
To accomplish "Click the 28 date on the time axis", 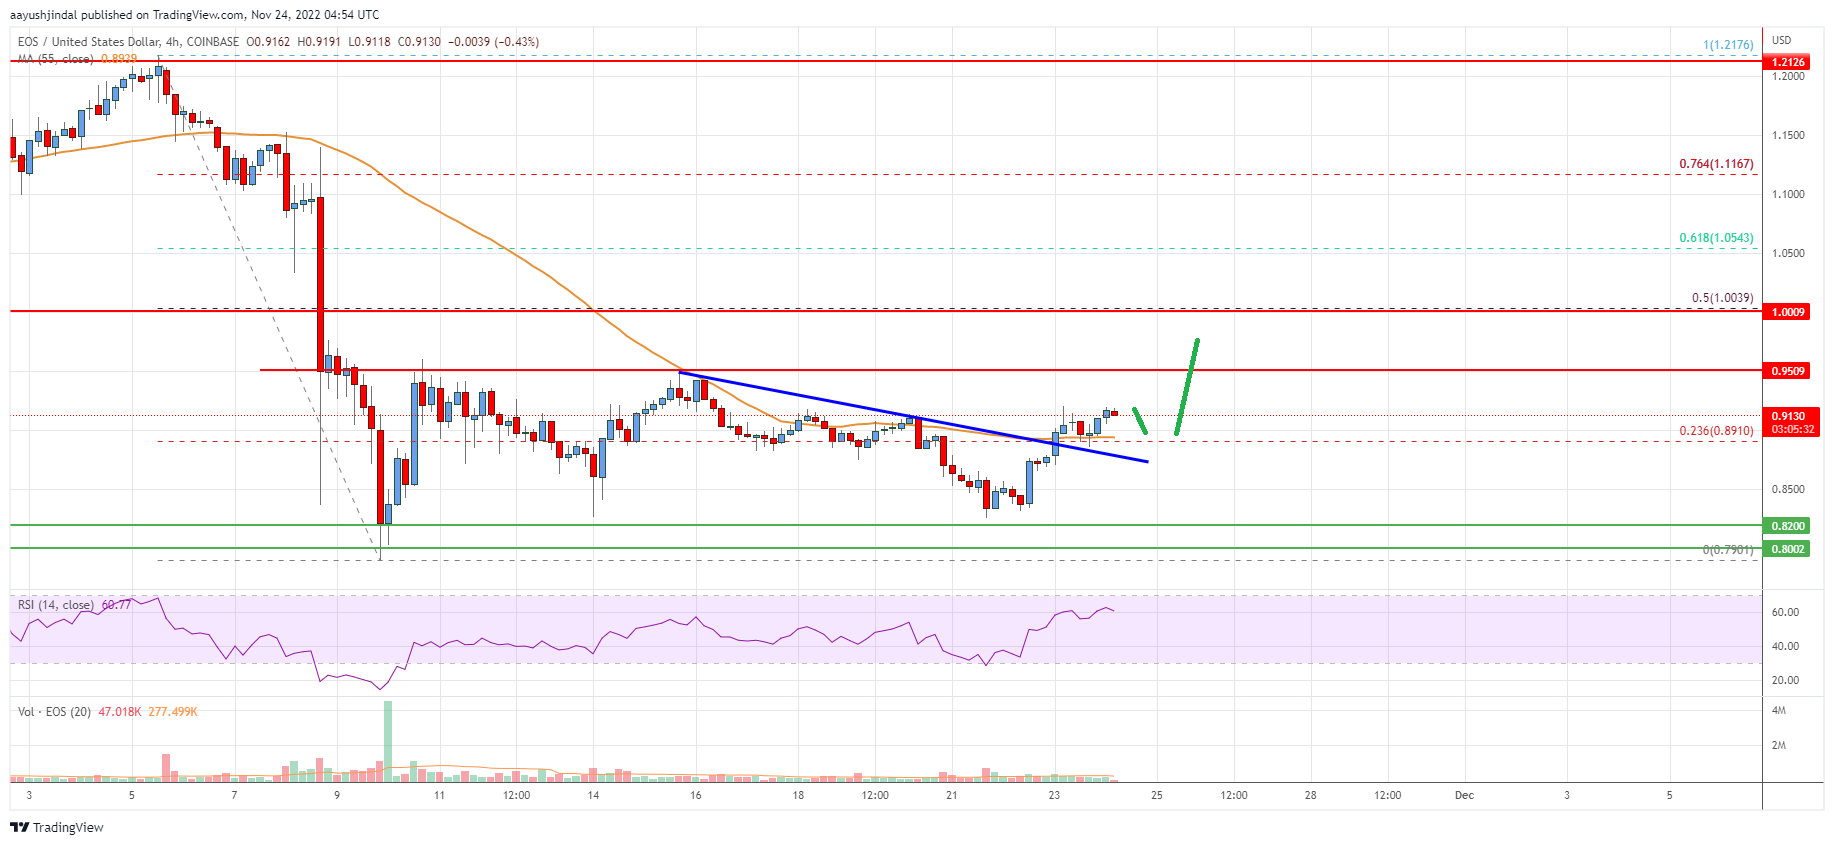I will 1310,796.
